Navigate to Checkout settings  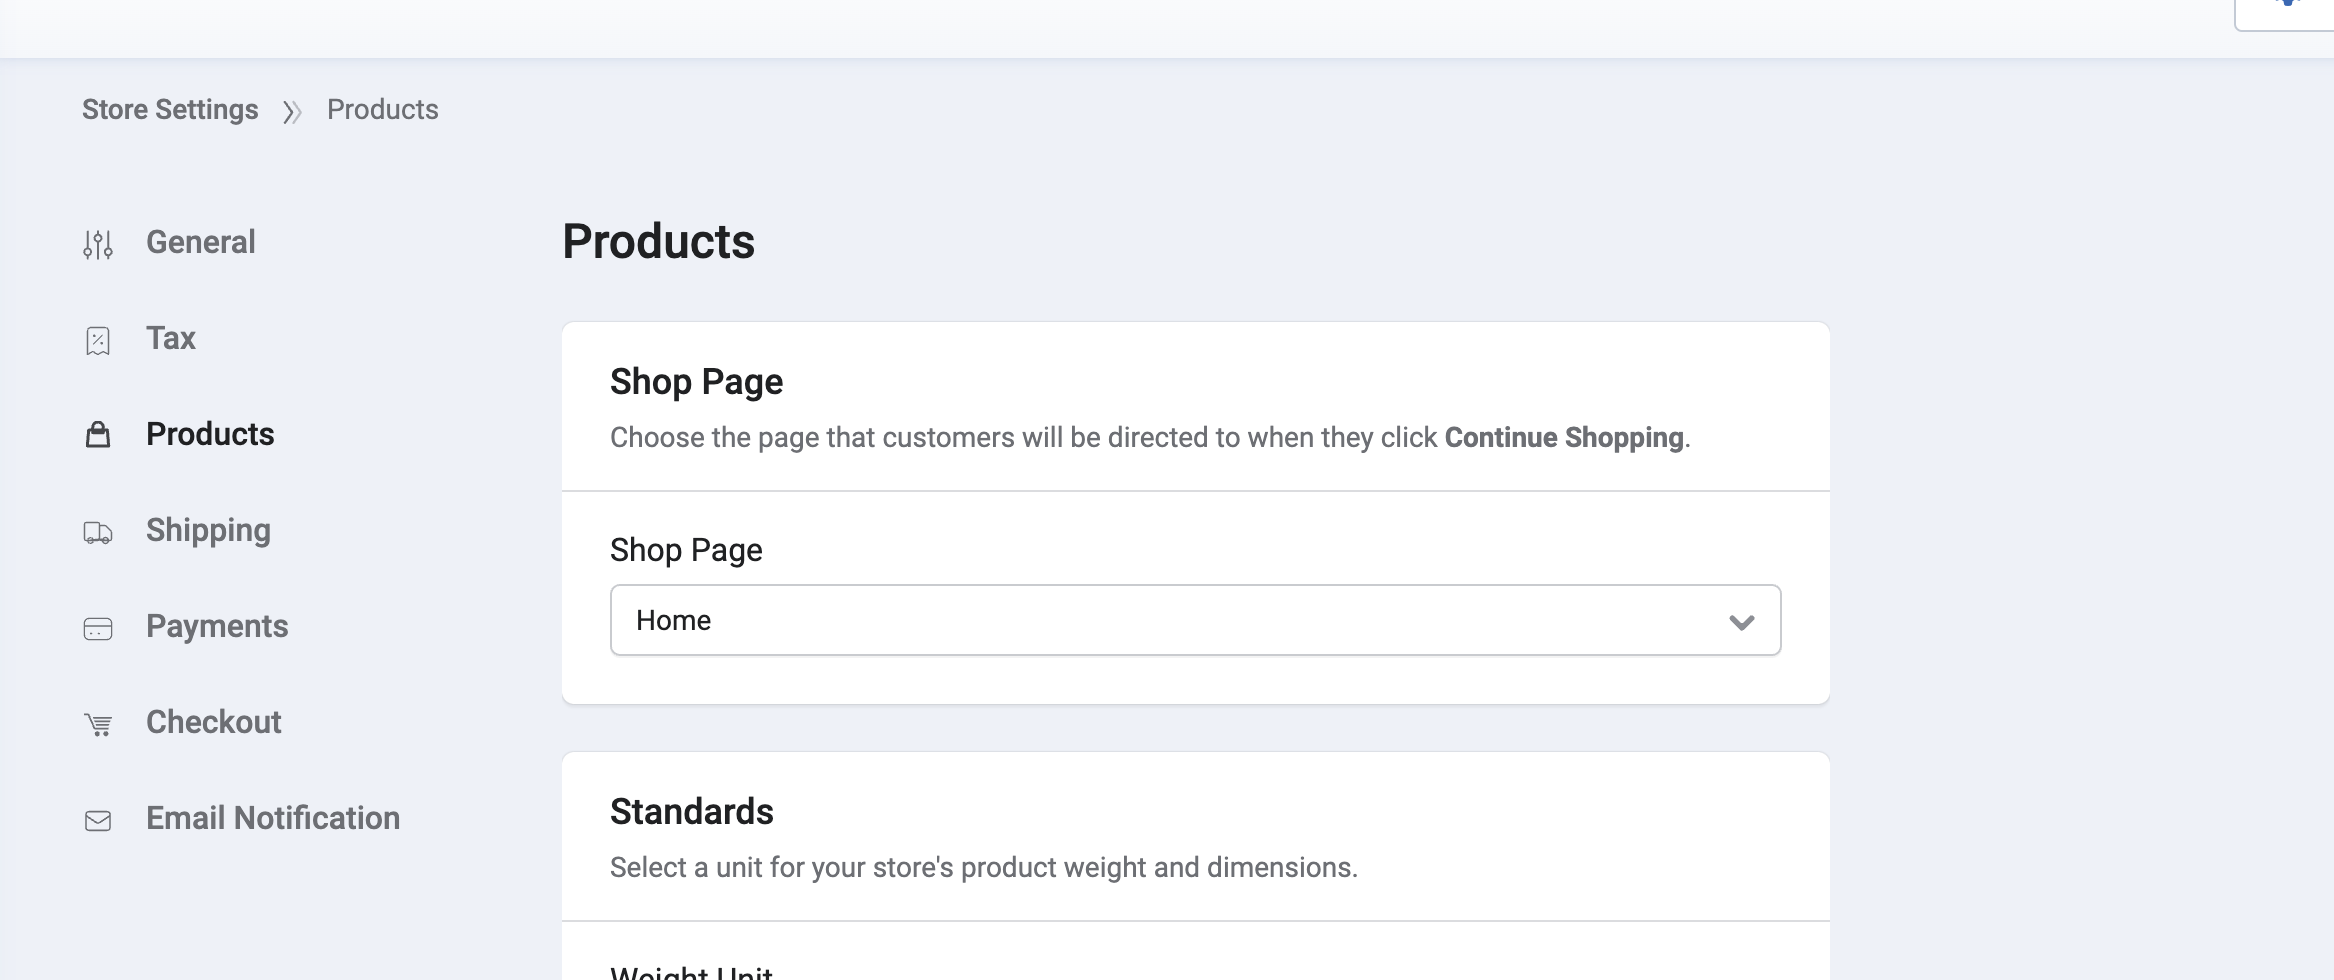pyautogui.click(x=214, y=722)
